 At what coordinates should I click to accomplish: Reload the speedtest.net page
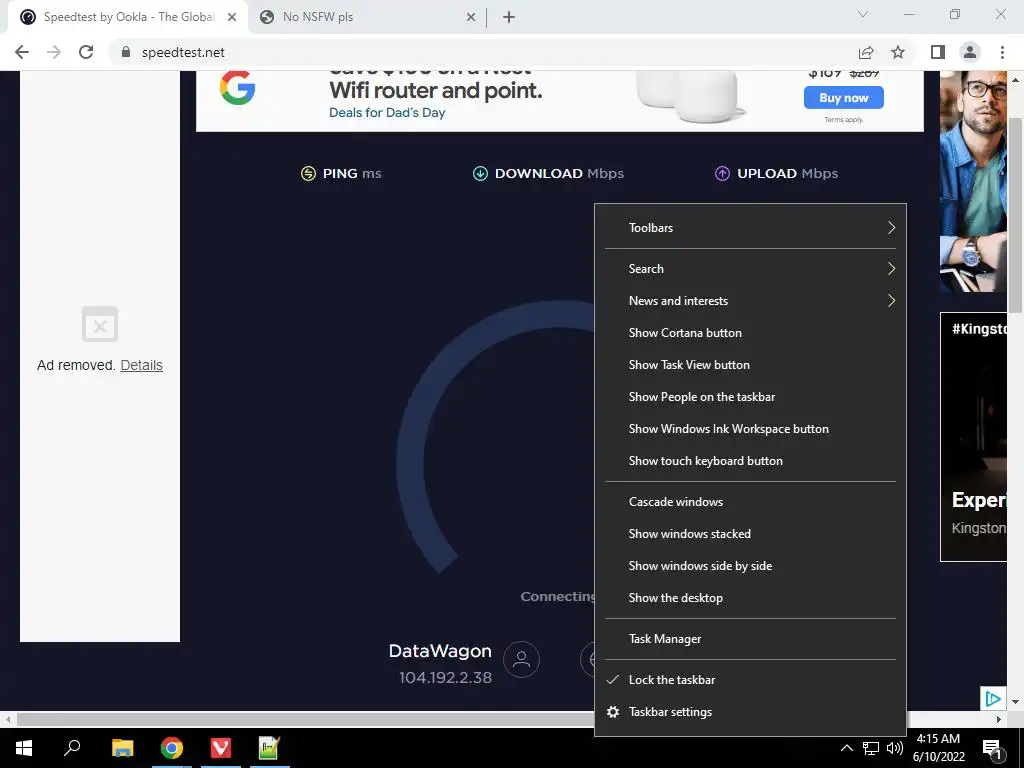pos(86,52)
